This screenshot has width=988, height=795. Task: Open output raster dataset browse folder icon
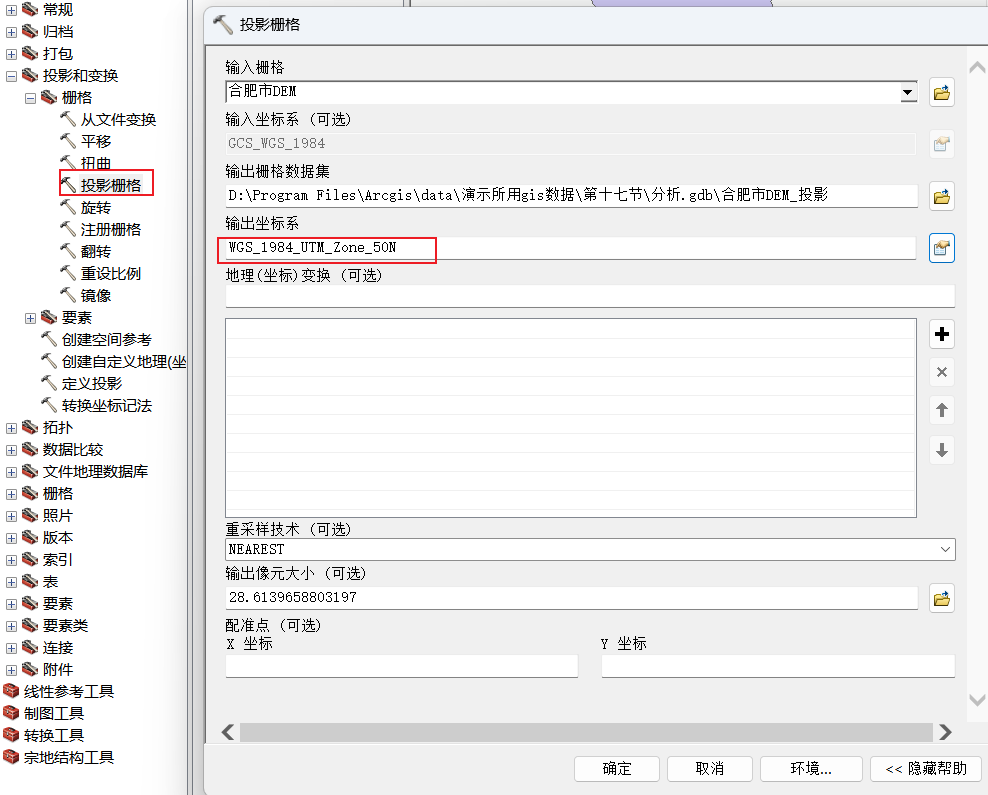tap(941, 197)
